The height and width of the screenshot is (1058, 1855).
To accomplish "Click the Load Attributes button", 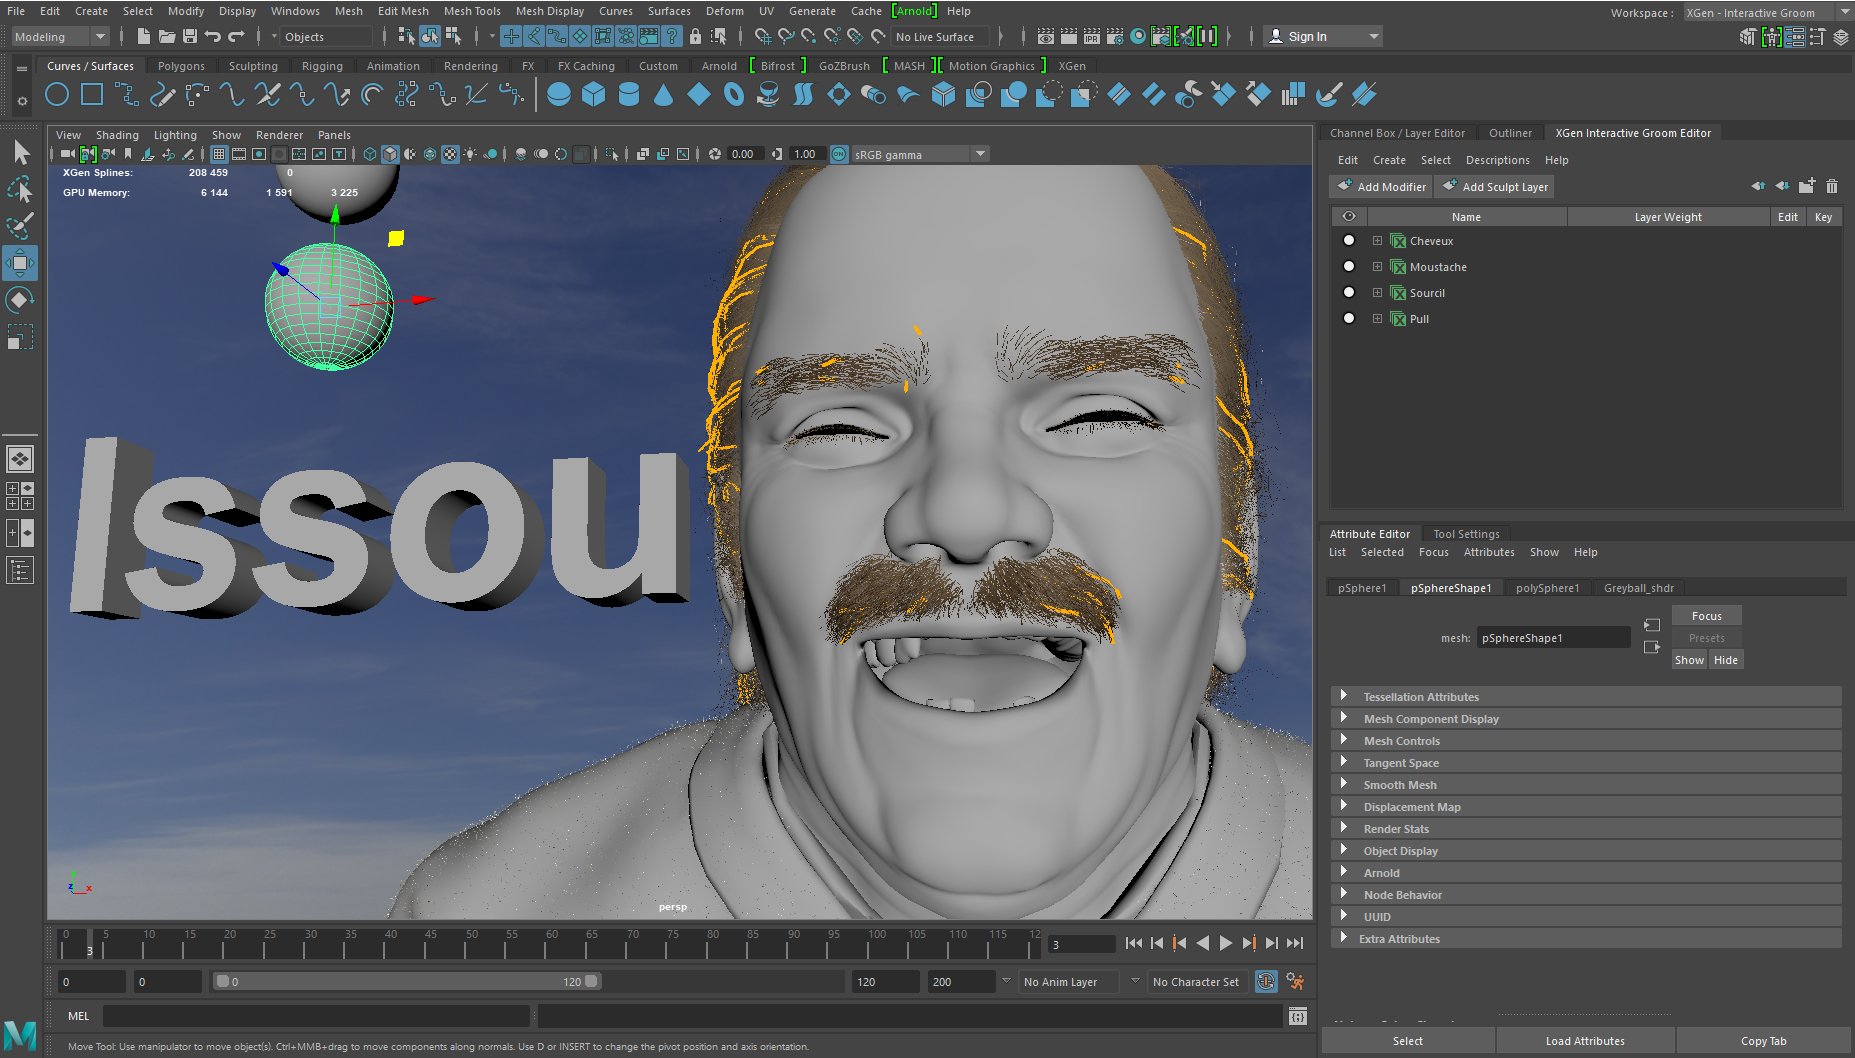I will 1584,1041.
